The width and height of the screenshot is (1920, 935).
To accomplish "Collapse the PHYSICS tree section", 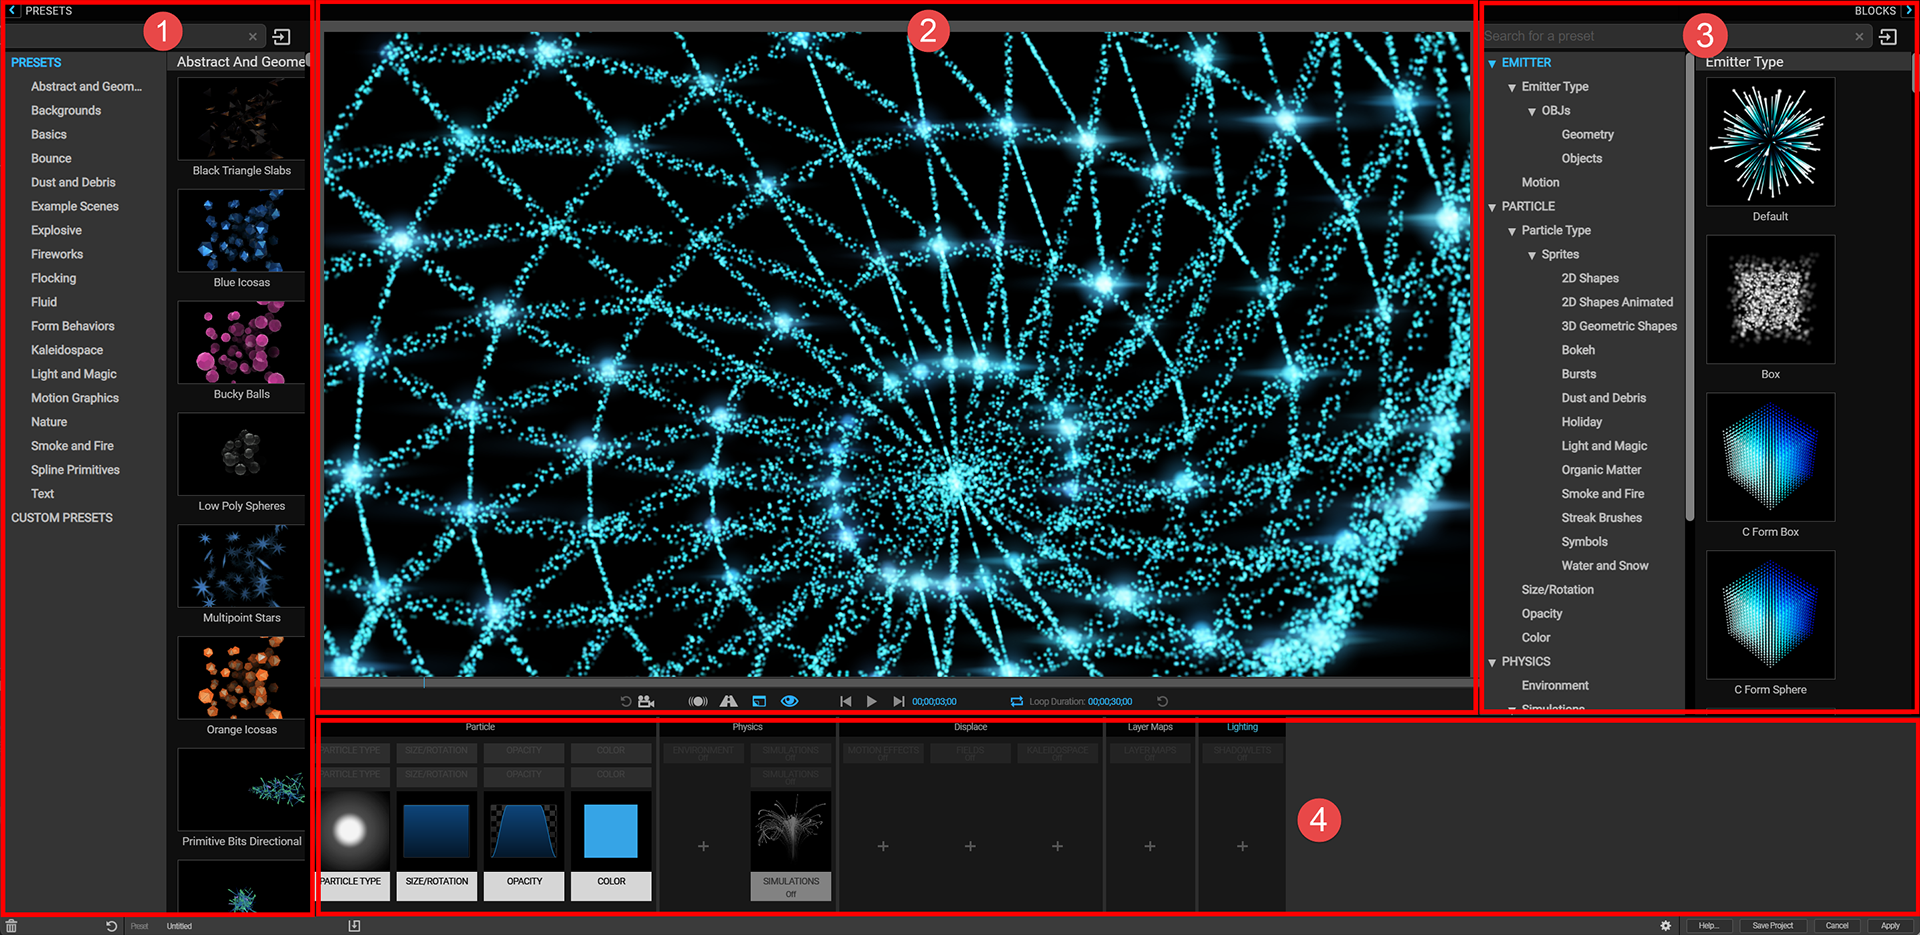I will (1492, 662).
